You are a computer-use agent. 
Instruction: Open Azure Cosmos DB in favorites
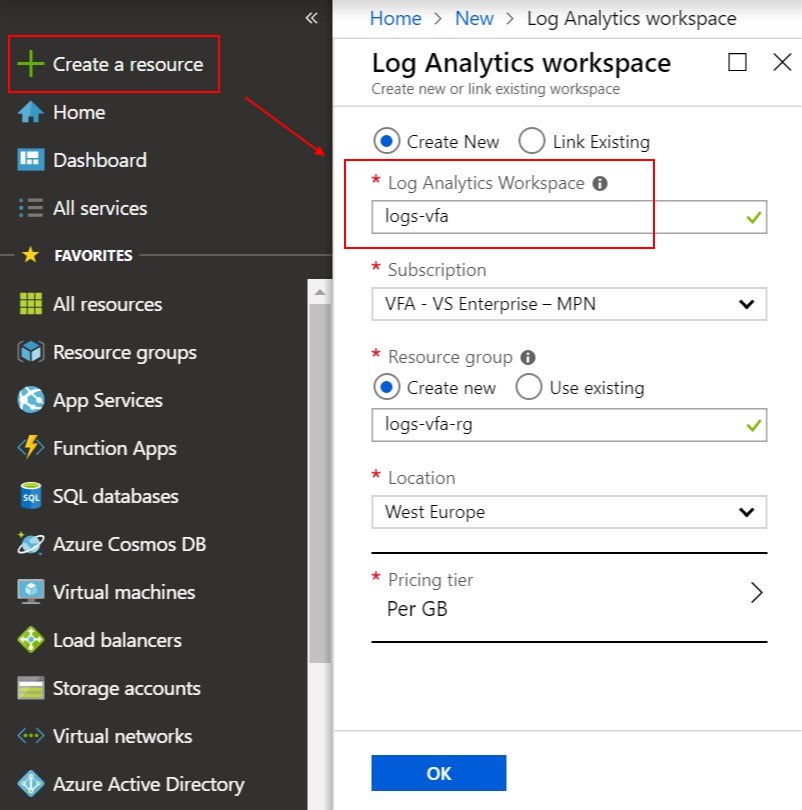pos(129,544)
